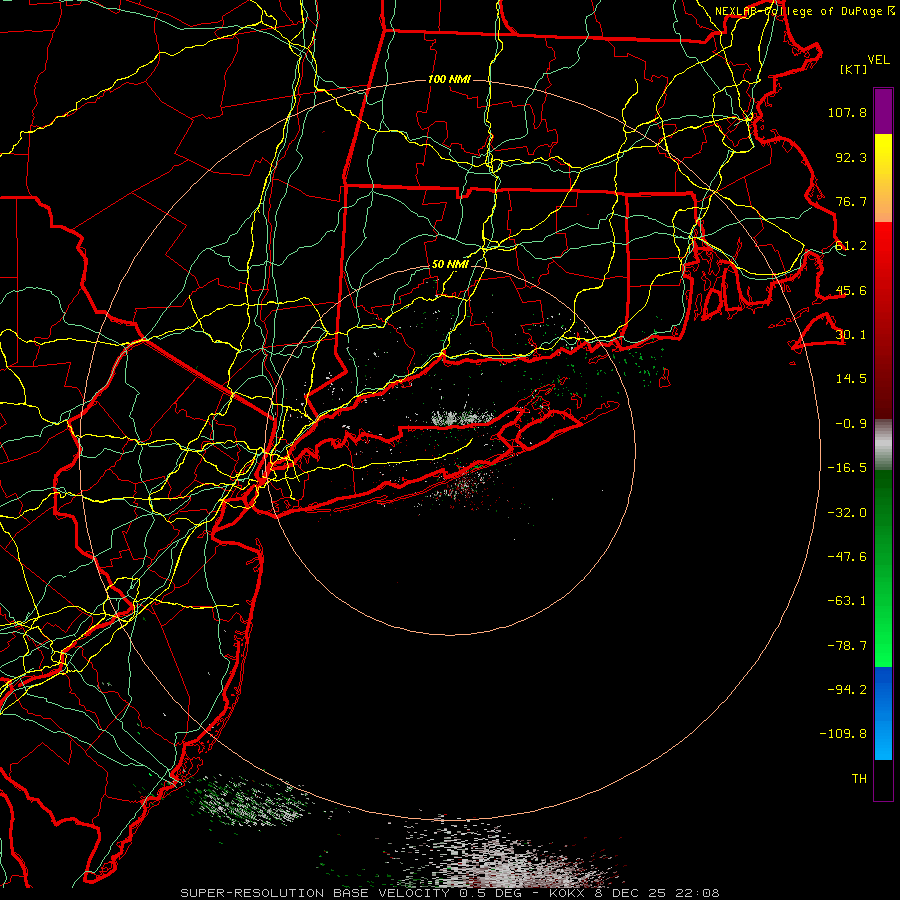Click the 107.8 scale value
This screenshot has width=900, height=900.
pos(847,112)
